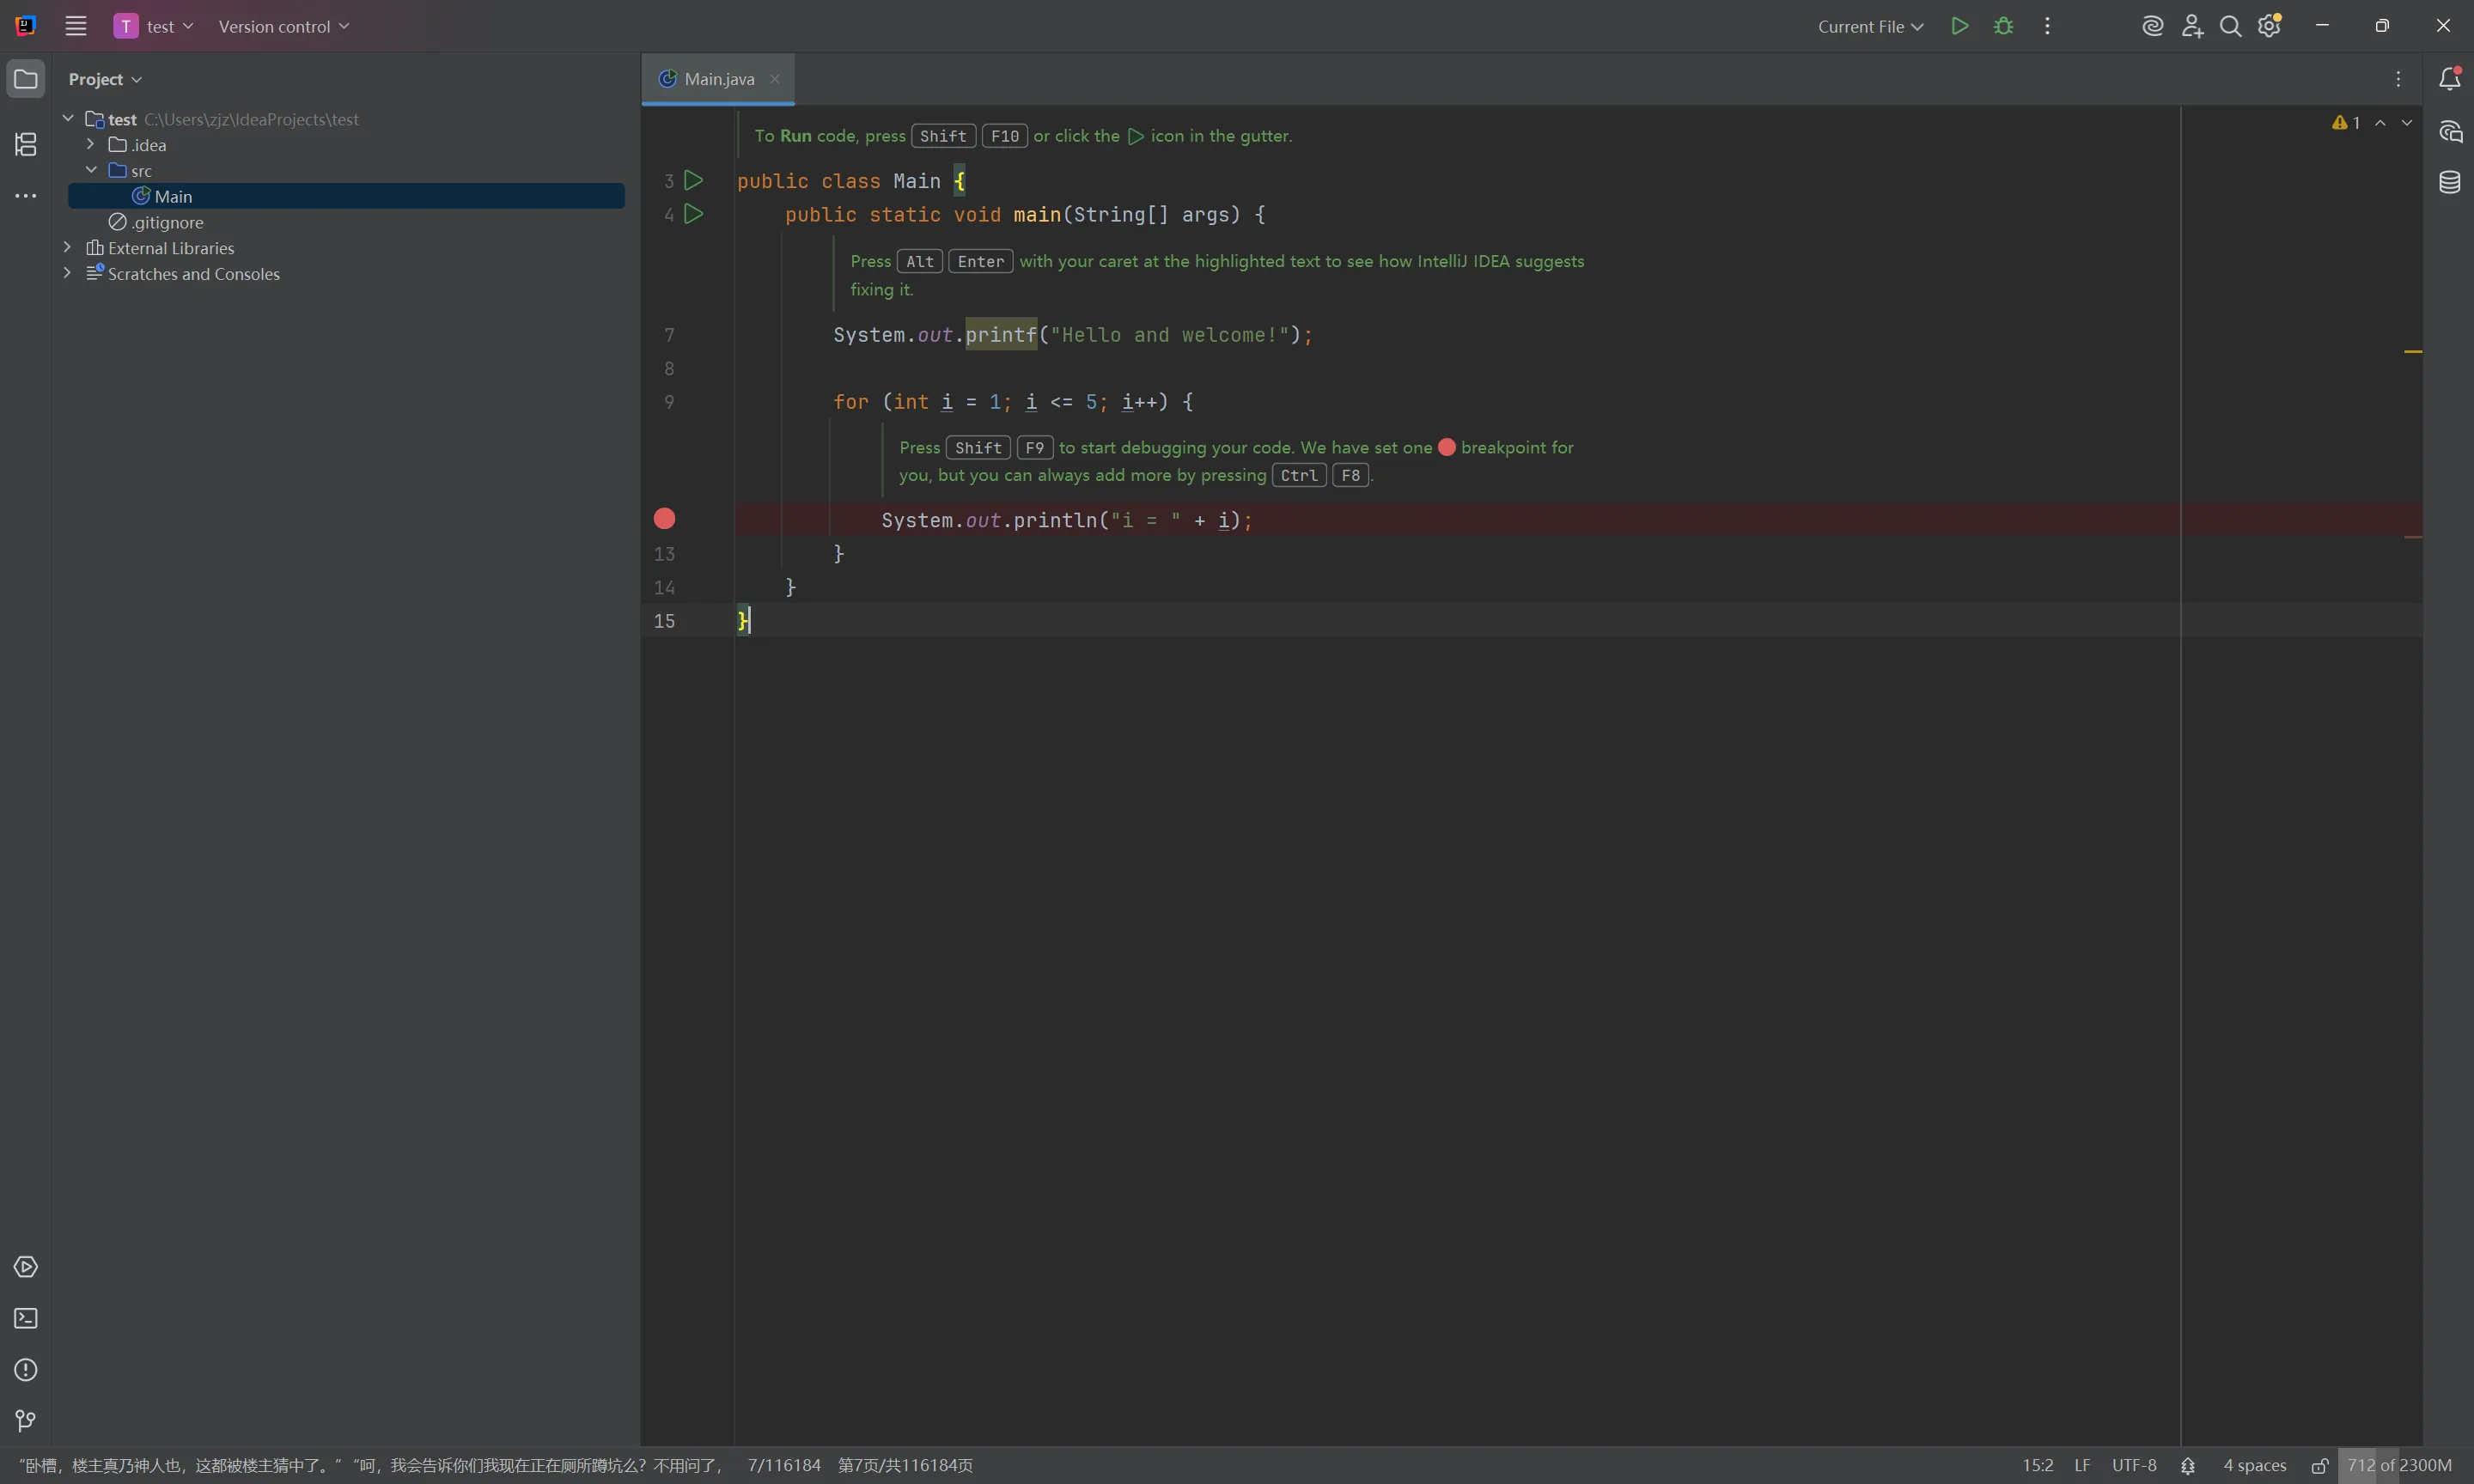Viewport: 2474px width, 1484px height.
Task: Open the Current File run configuration dropdown
Action: (1870, 26)
